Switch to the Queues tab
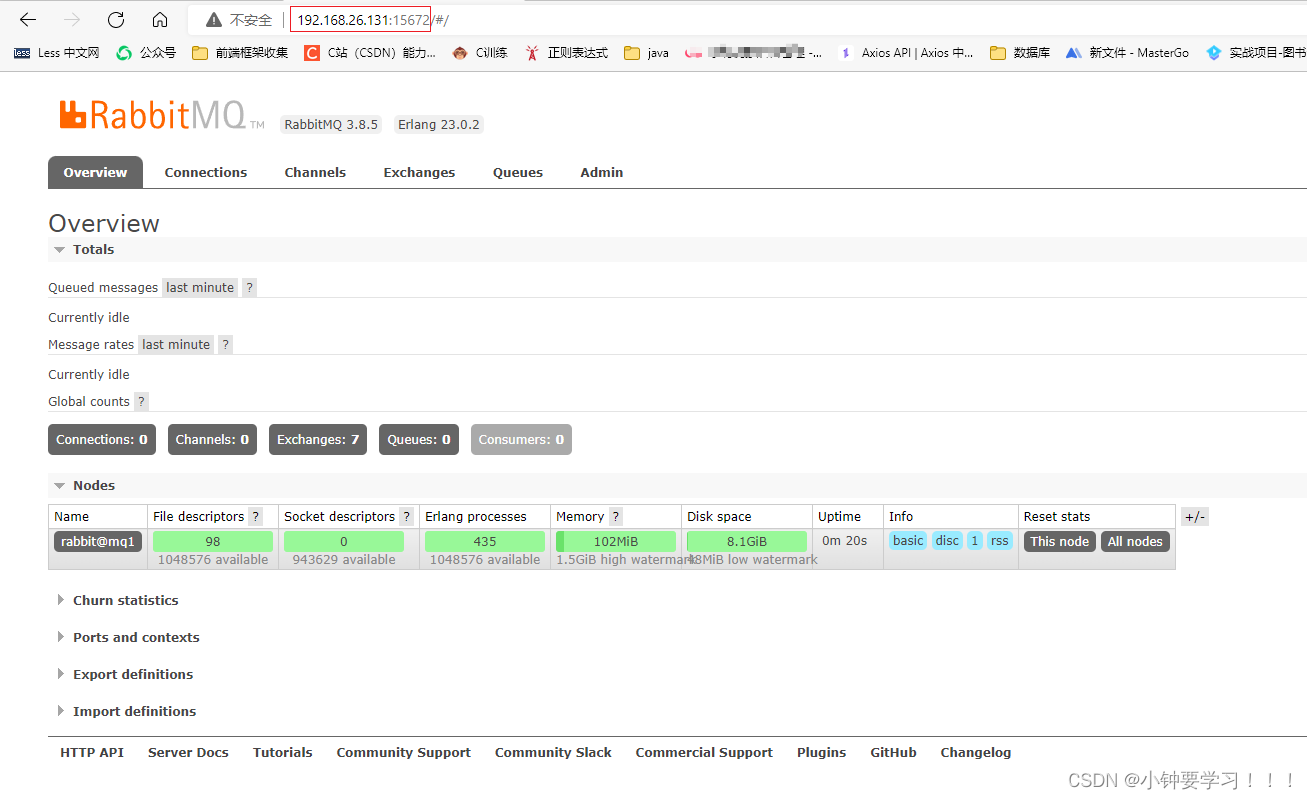This screenshot has width=1307, height=799. 518,173
